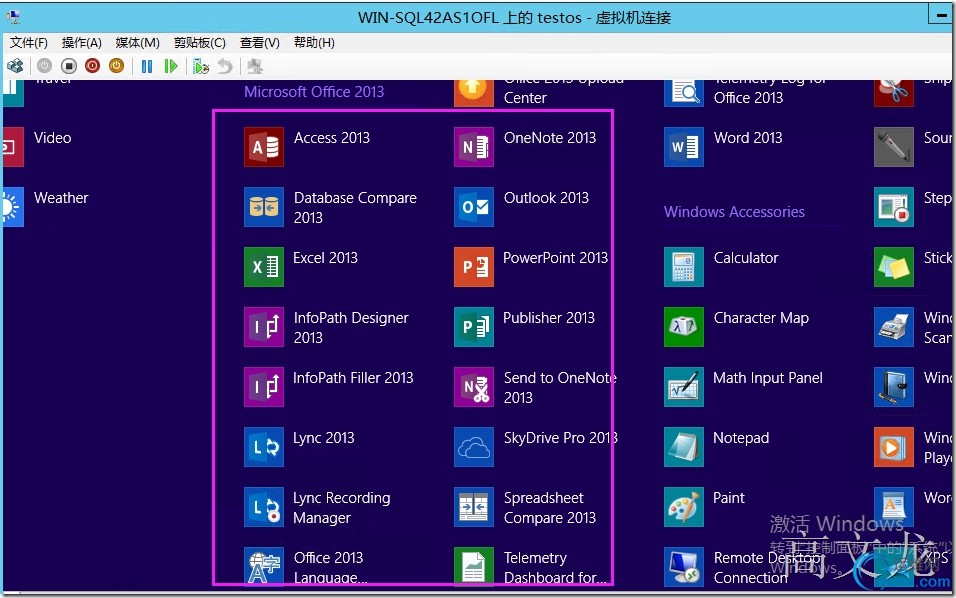Open the 查看(V) menu
The image size is (956, 598).
259,43
